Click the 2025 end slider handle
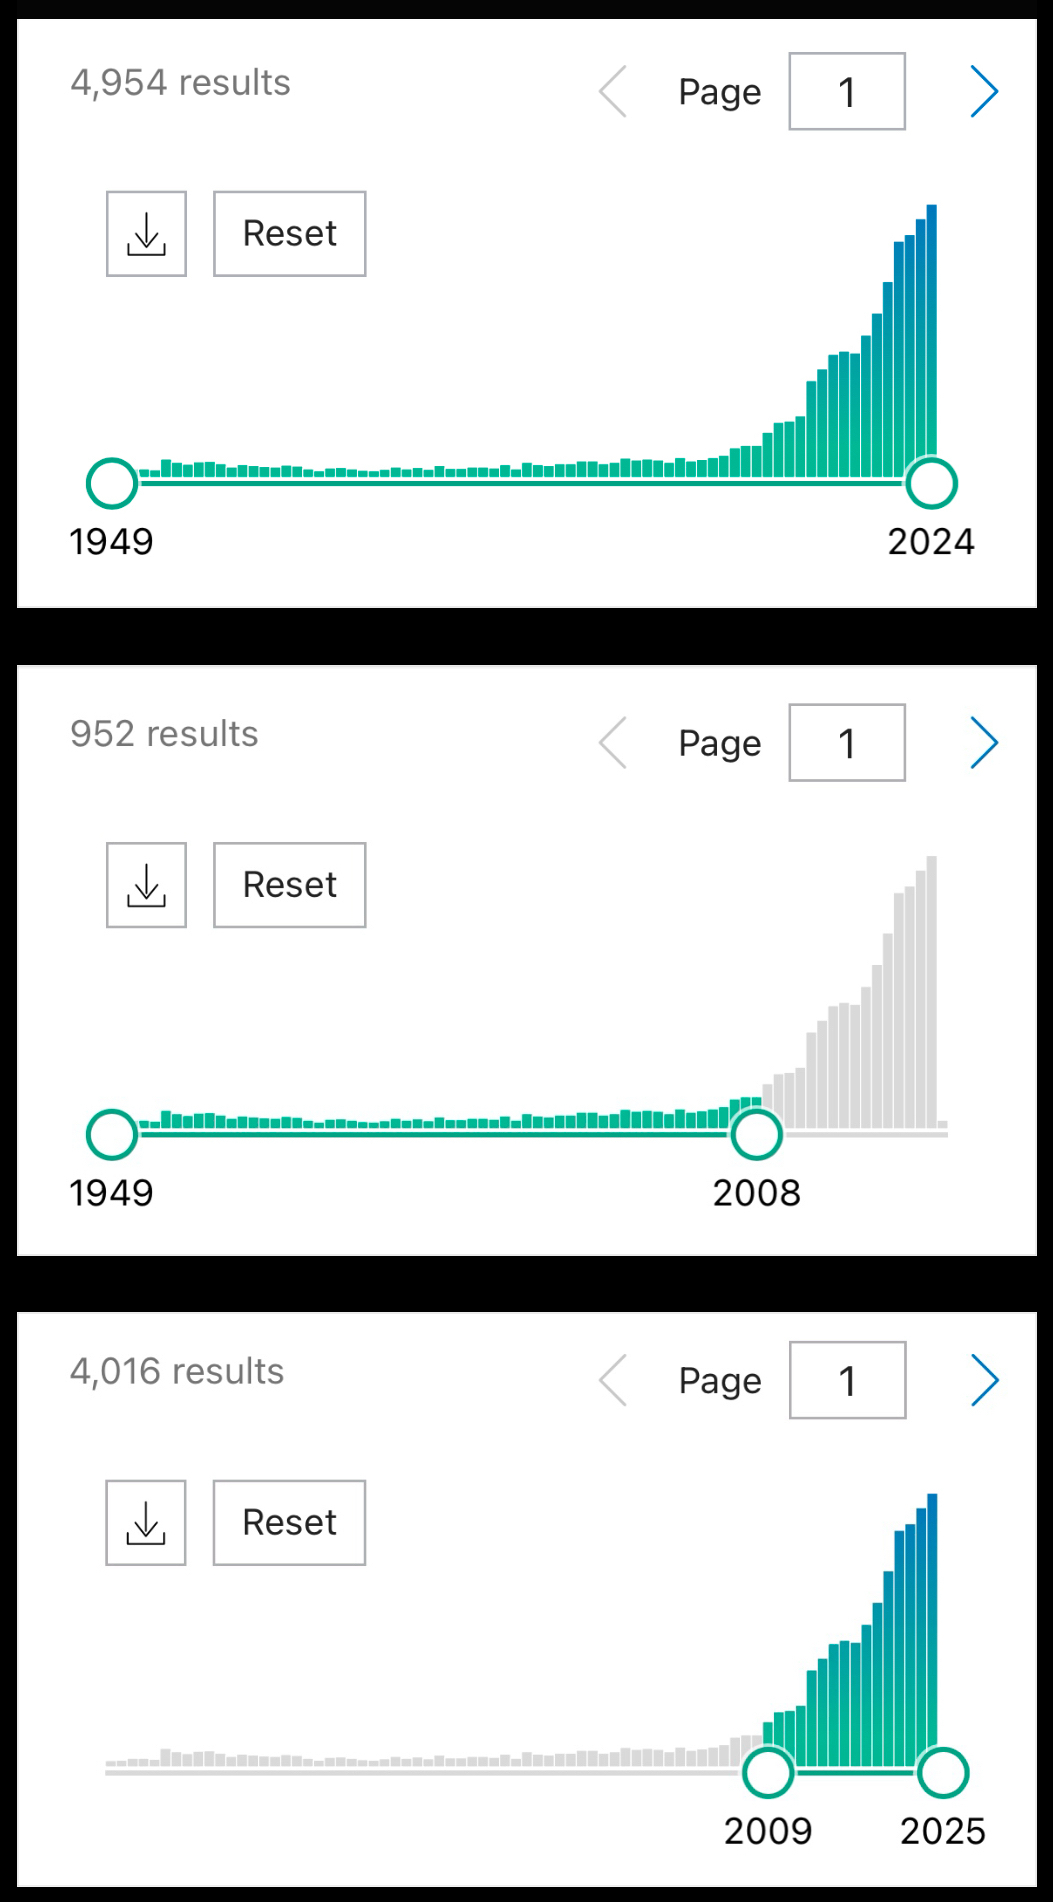The width and height of the screenshot is (1053, 1902). click(x=943, y=1773)
